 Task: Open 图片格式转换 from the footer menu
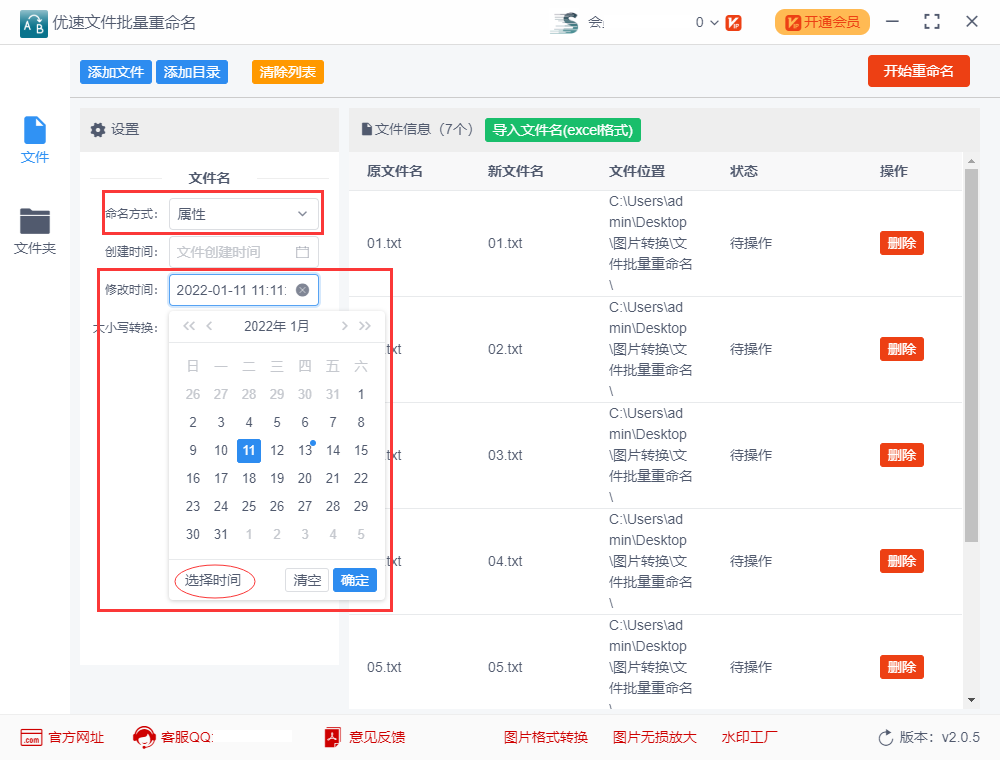tap(546, 737)
